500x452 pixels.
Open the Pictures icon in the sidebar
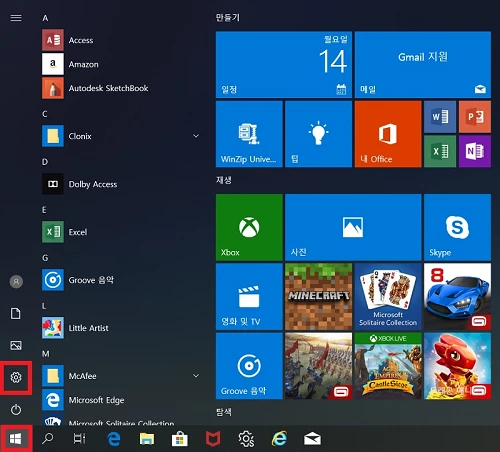point(16,345)
